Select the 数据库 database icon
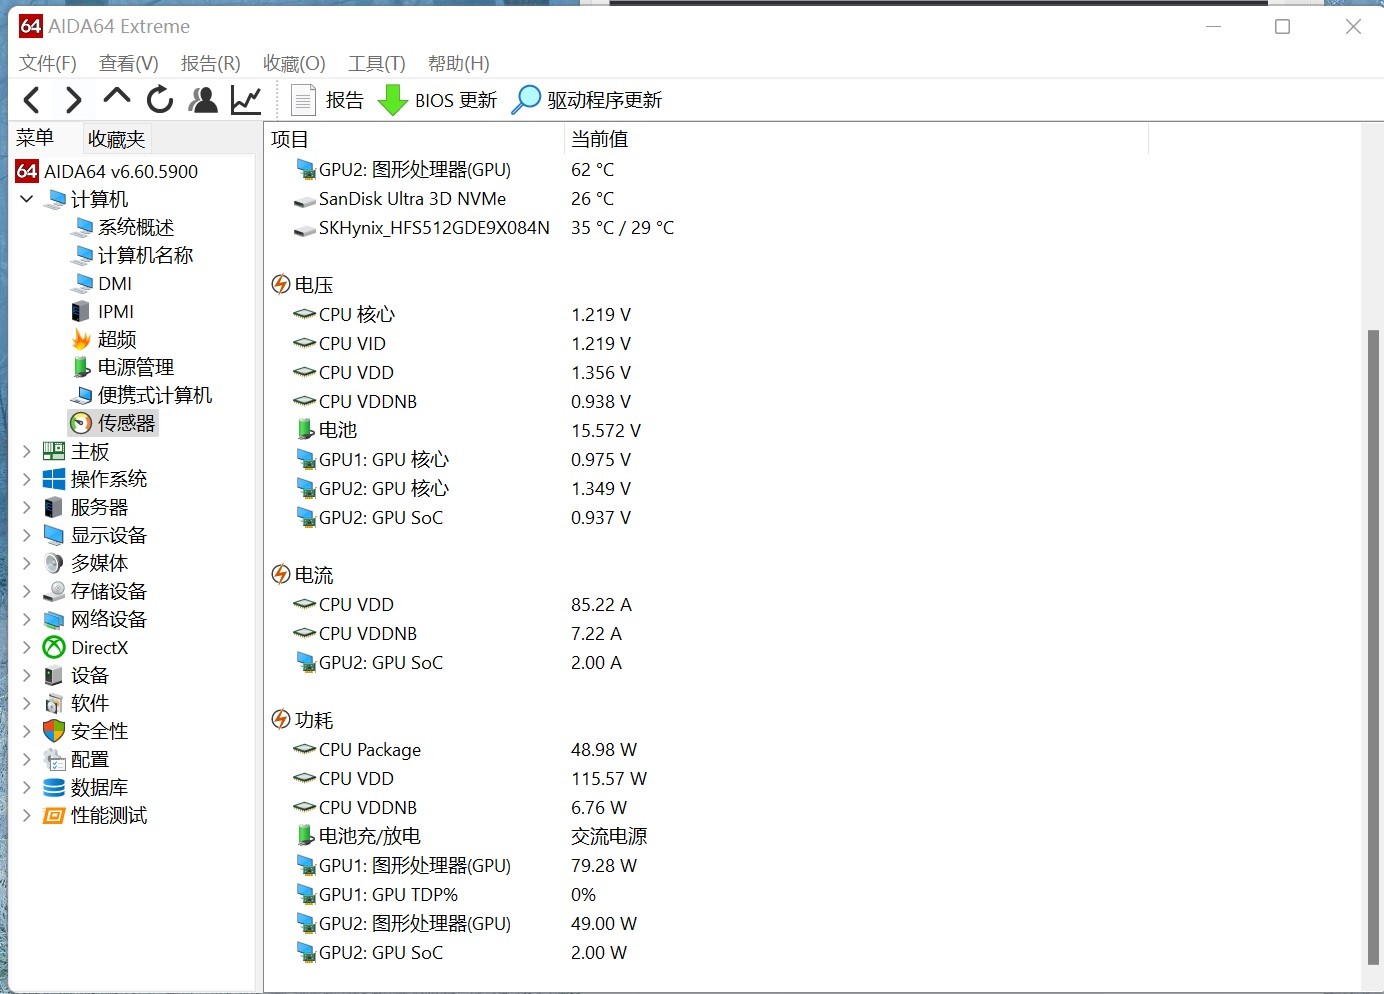Image resolution: width=1384 pixels, height=994 pixels. (54, 787)
